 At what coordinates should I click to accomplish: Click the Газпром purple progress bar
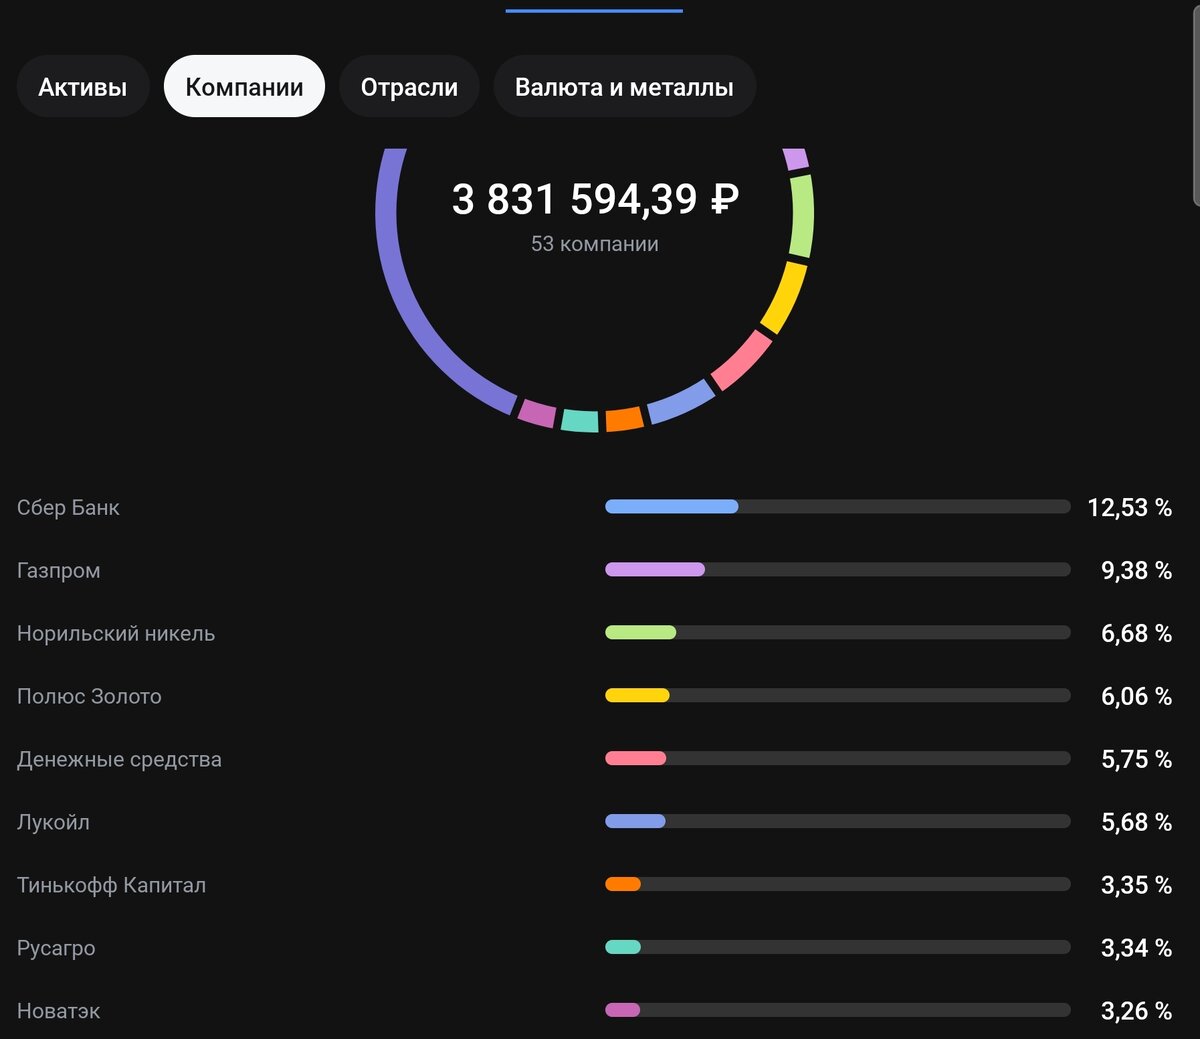[x=655, y=570]
